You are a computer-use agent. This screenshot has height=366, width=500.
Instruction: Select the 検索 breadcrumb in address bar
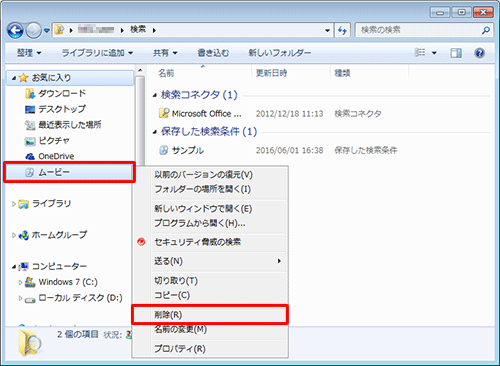[x=138, y=30]
